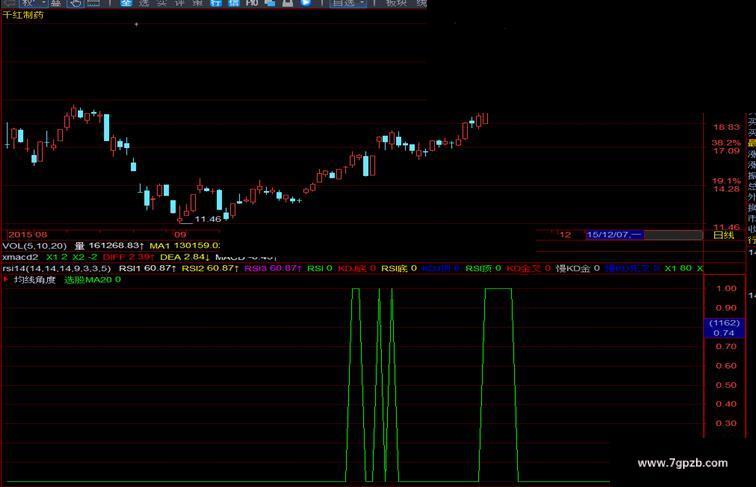Click the 0.50 indicator scale value

[726, 385]
